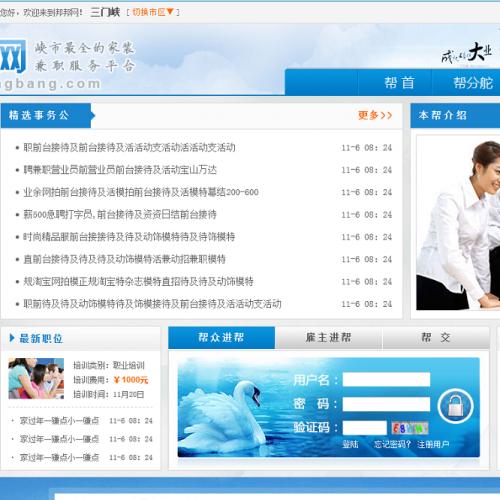Viewport: 500px width, 500px height.
Task: Click the 培训时间: 11月20日 line
Action: click(109, 395)
